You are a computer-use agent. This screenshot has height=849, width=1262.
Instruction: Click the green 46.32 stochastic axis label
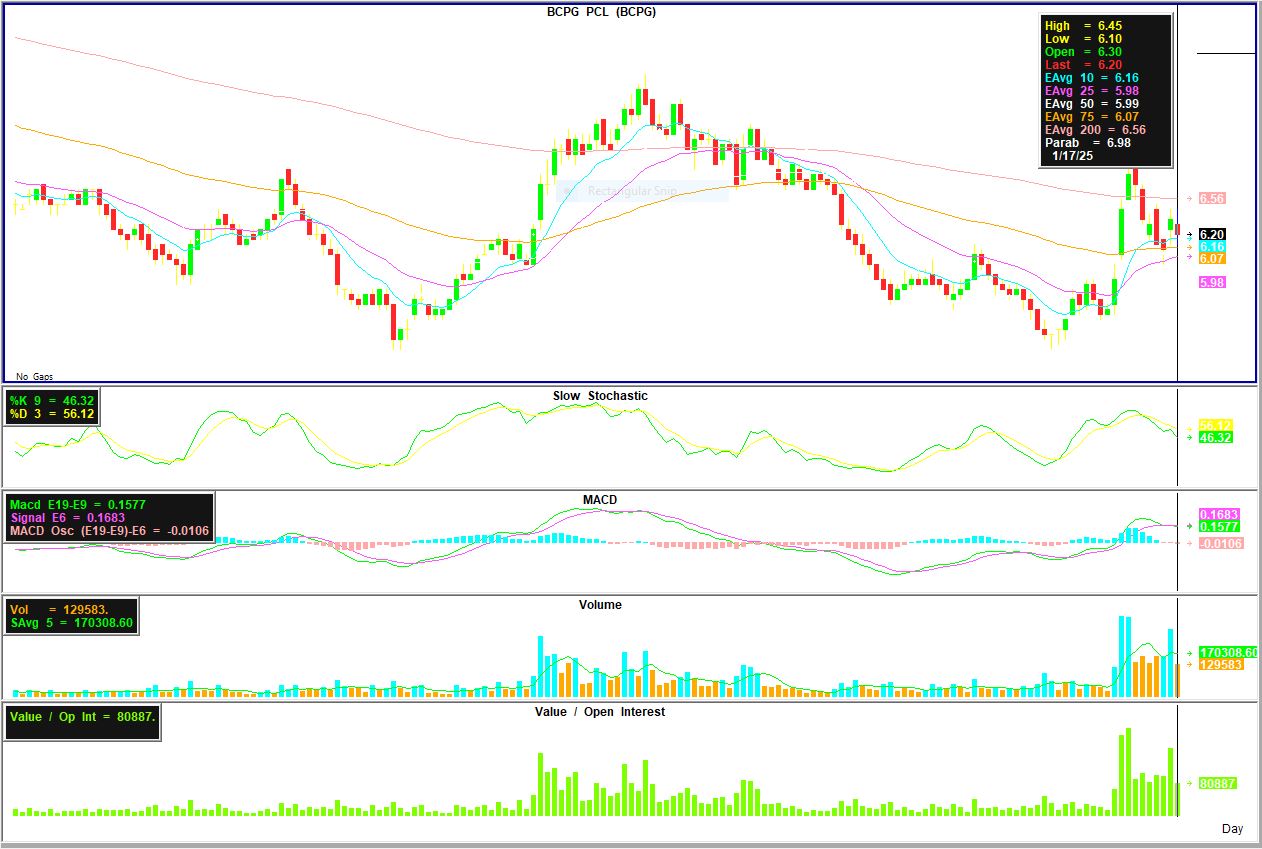point(1215,438)
